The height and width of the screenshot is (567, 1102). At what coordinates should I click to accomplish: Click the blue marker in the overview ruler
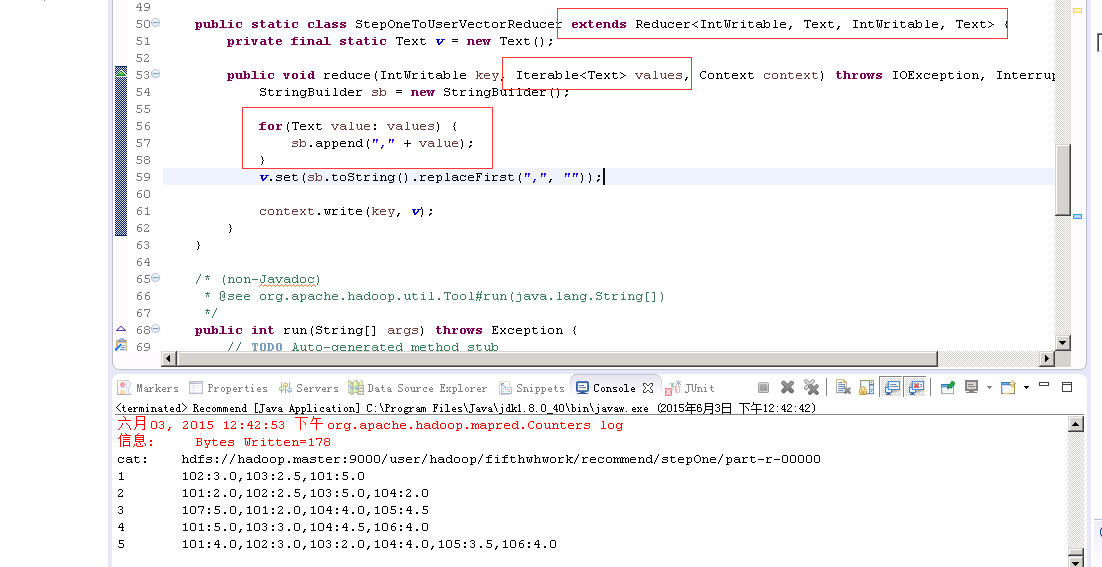(x=1077, y=216)
